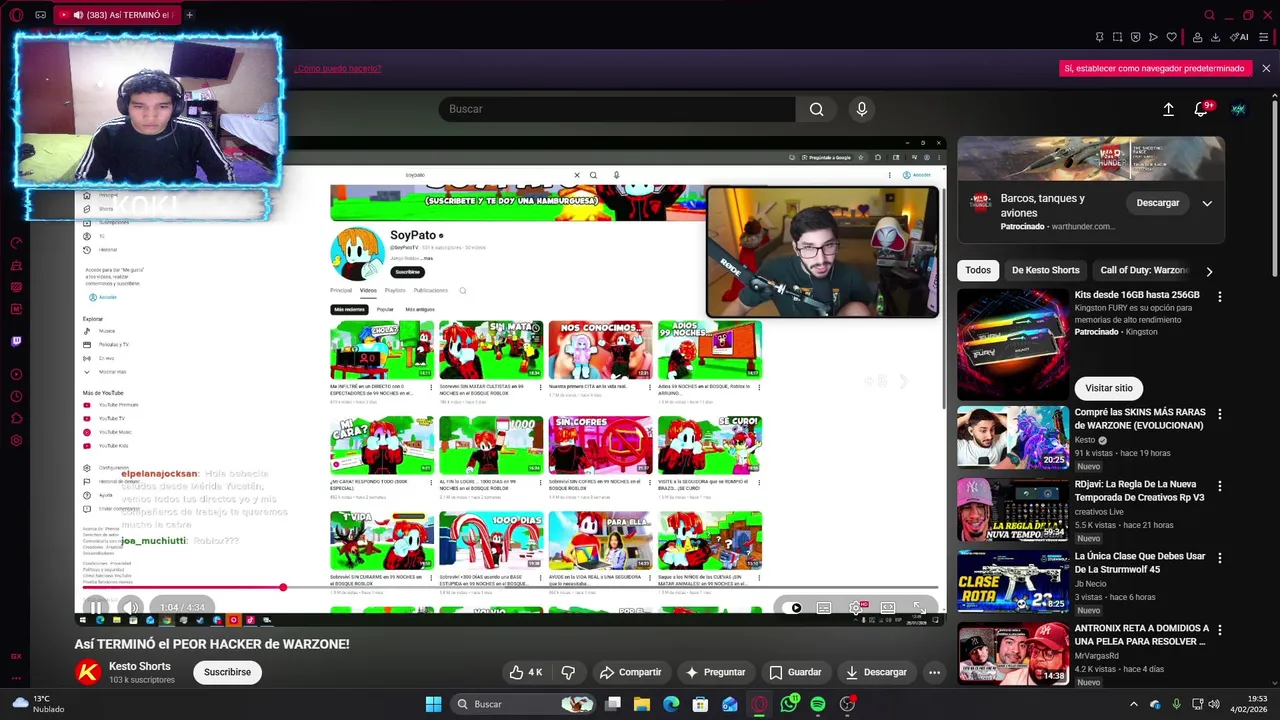Show more filter chips with arrow
This screenshot has width=1280, height=720.
point(1209,271)
